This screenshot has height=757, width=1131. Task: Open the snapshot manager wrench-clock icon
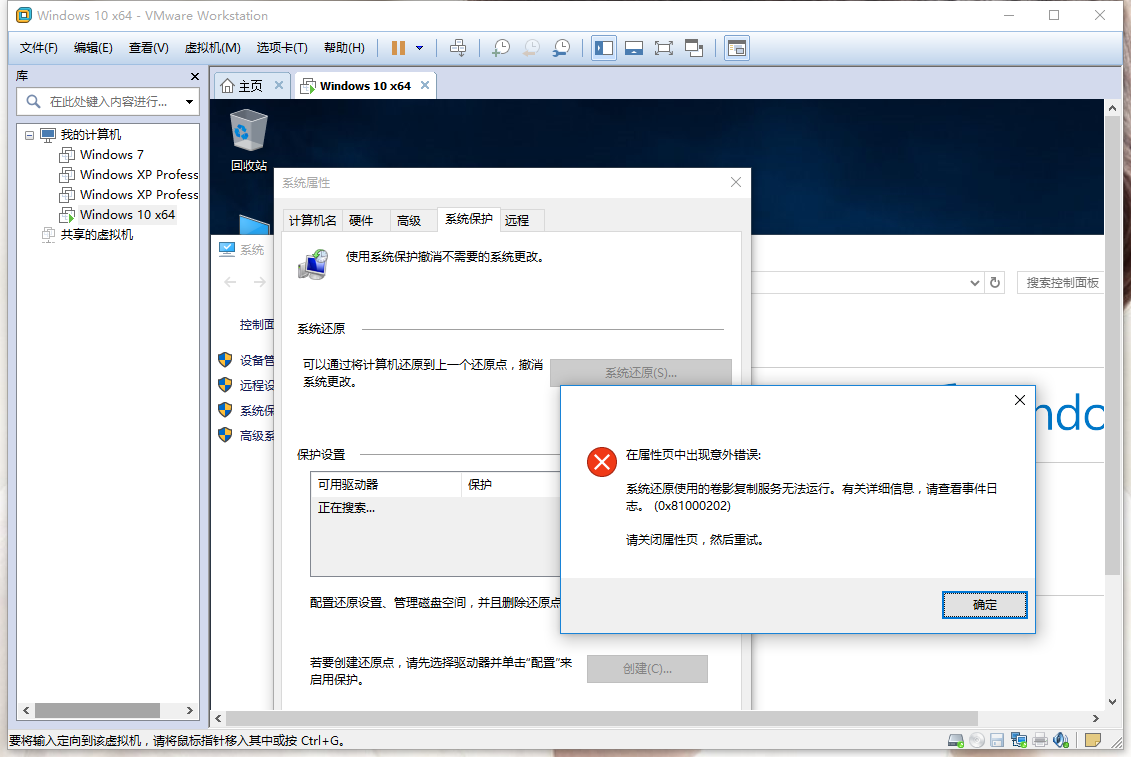[x=561, y=48]
